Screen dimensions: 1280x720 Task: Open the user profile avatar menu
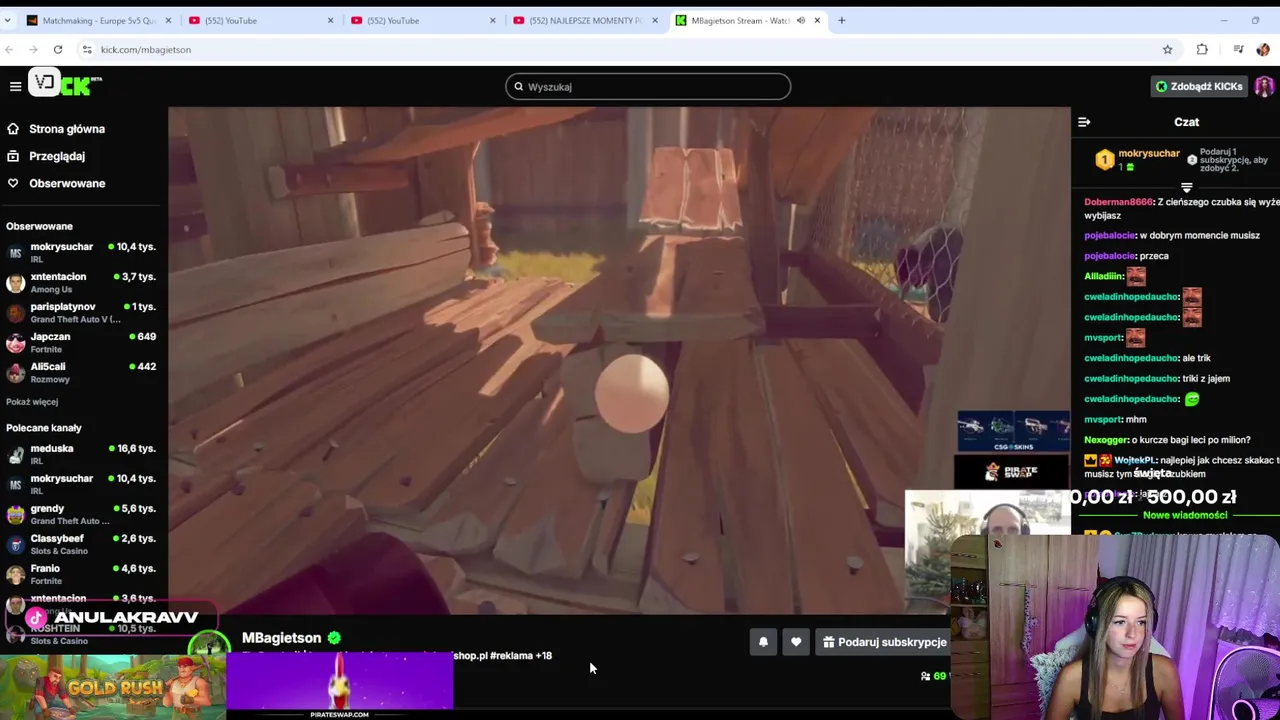click(x=1264, y=86)
